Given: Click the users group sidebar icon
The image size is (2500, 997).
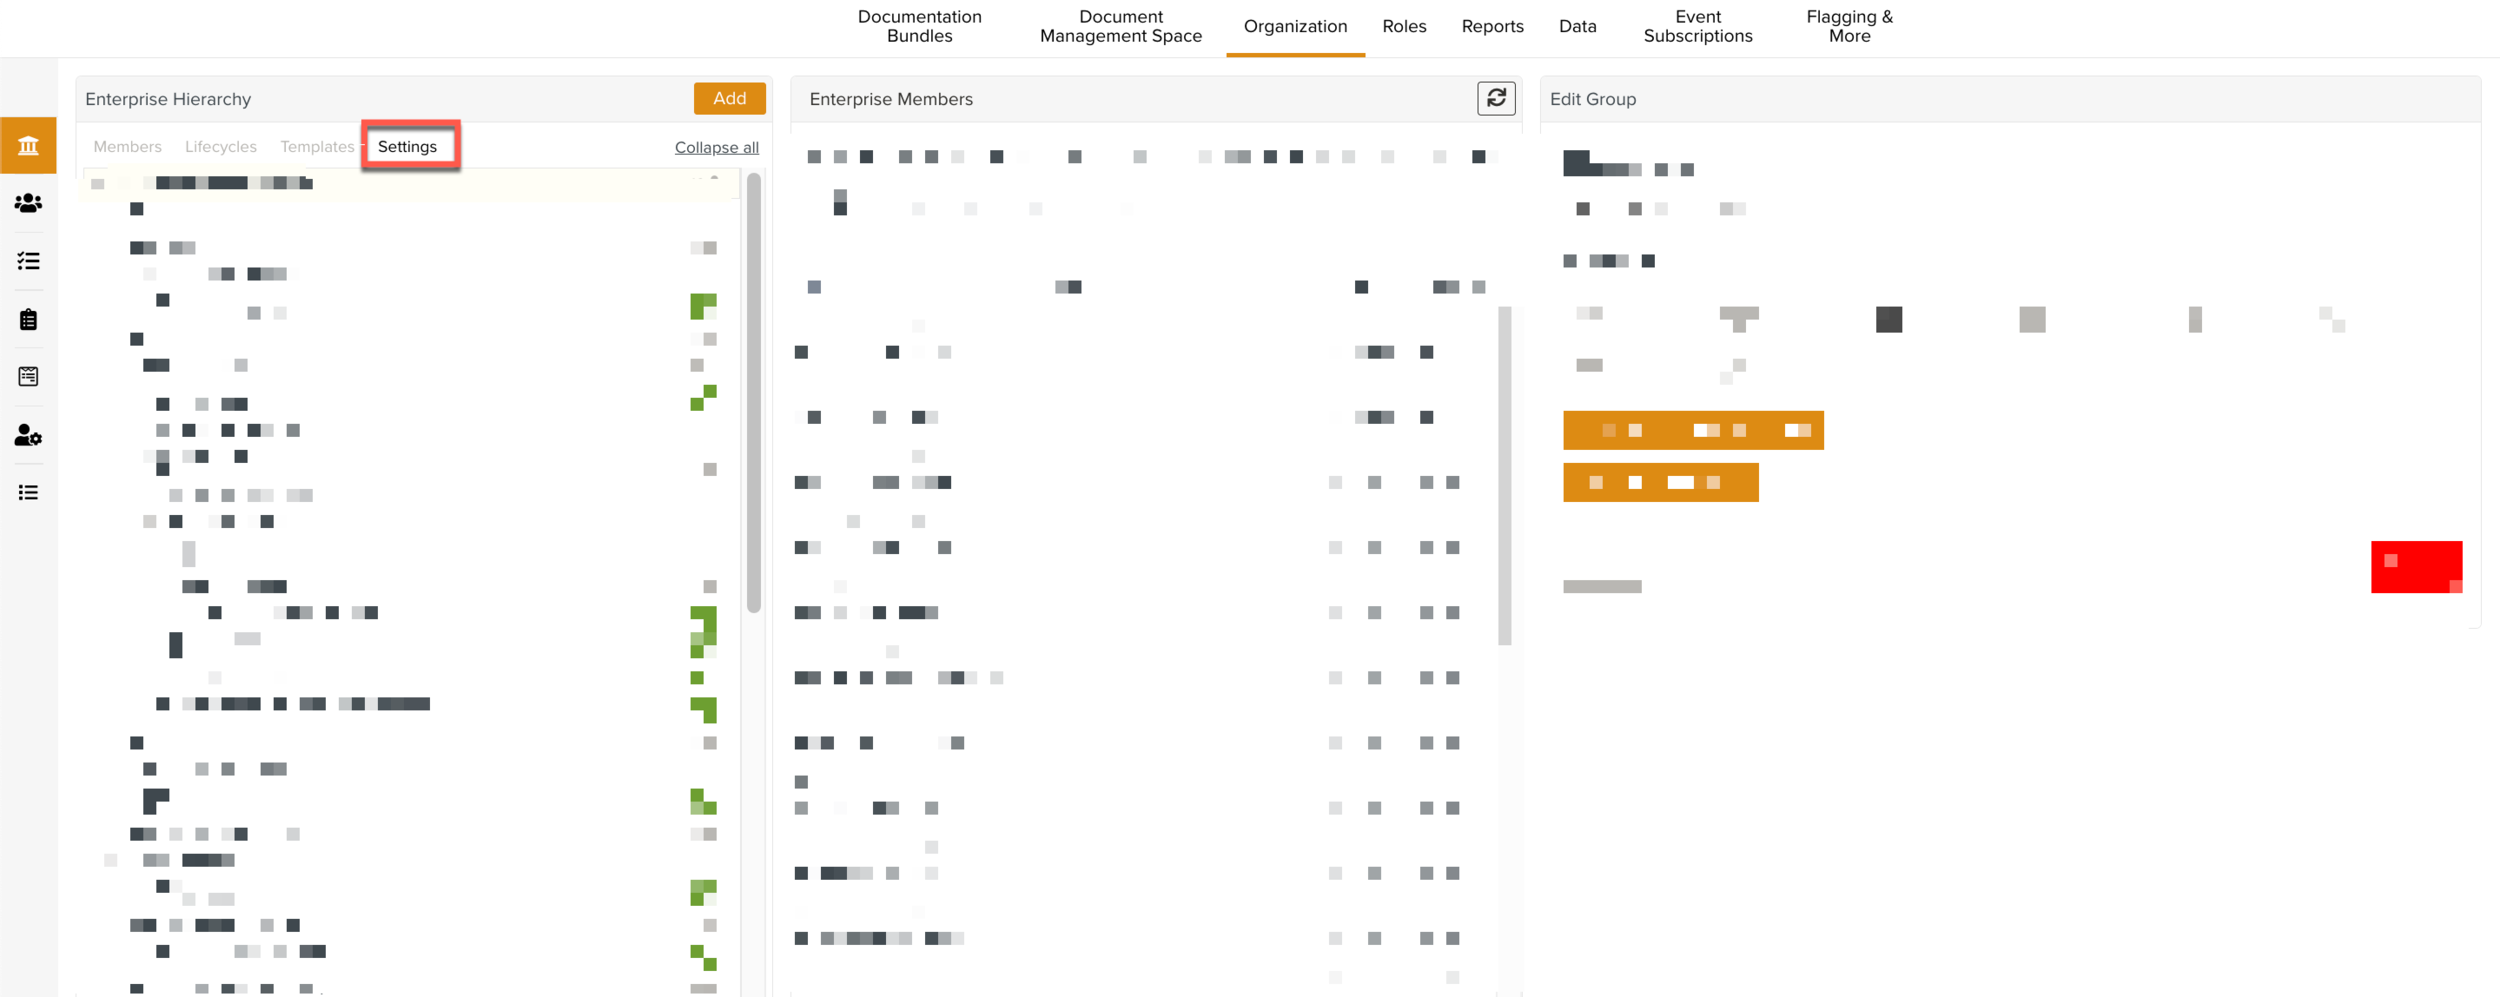Looking at the screenshot, I should click(28, 203).
